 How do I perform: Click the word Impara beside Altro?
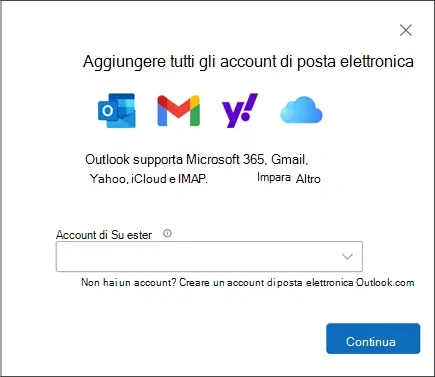(274, 177)
